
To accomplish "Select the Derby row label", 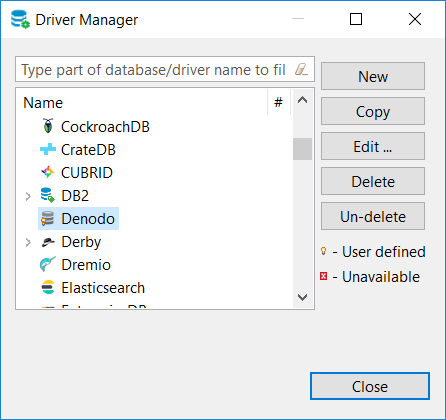I will click(x=81, y=242).
